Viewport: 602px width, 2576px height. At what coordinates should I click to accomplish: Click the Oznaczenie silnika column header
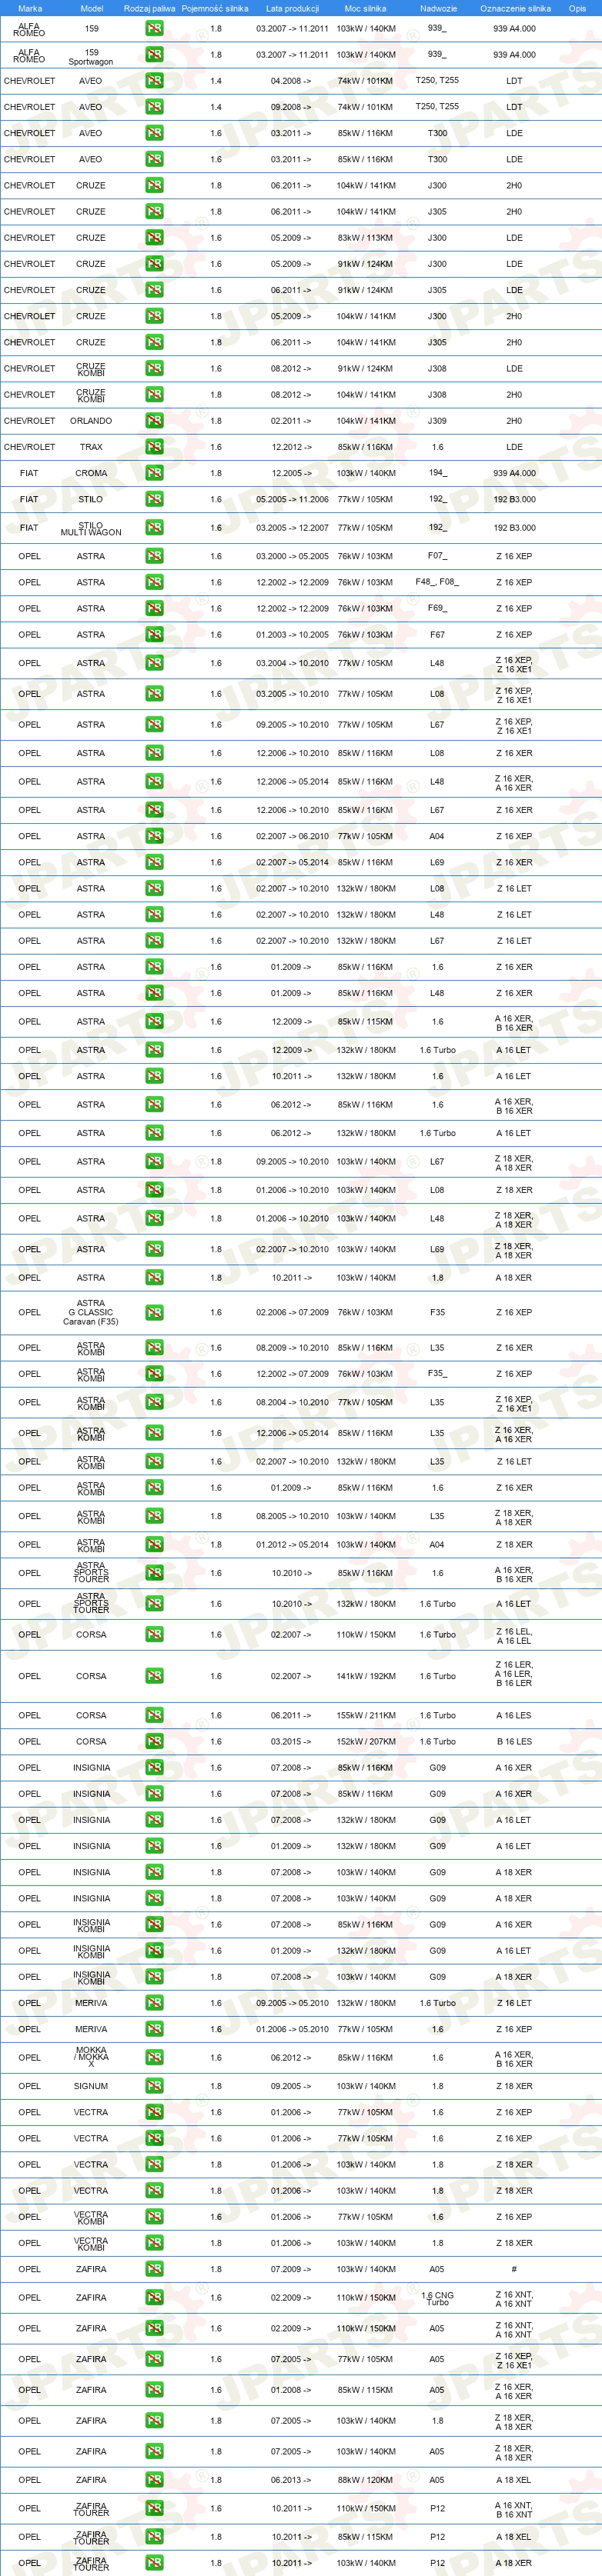(515, 8)
